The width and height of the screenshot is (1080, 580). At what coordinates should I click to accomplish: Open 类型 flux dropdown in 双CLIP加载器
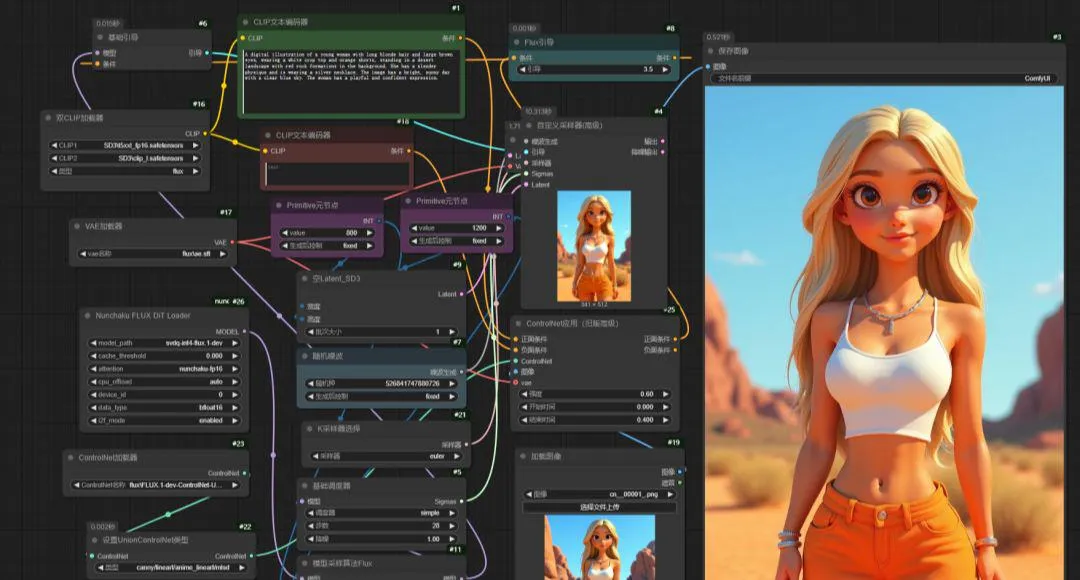125,171
